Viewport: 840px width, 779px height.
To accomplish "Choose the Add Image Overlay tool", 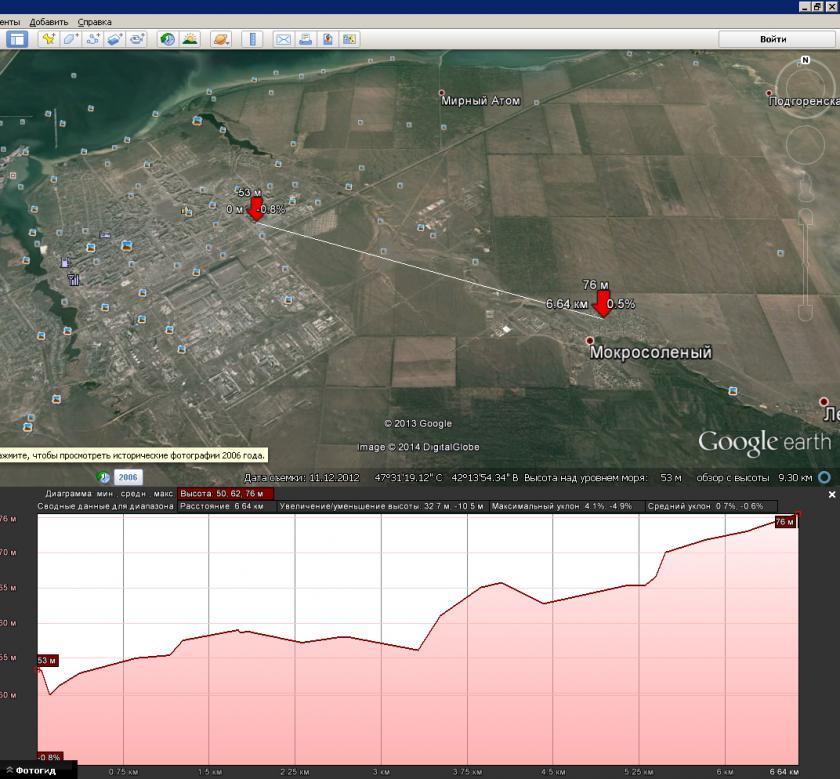I will click(115, 39).
